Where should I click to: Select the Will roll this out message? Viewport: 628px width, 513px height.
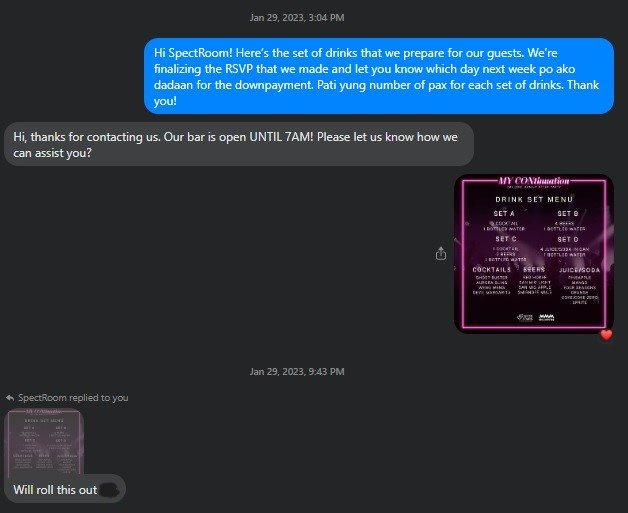(x=65, y=489)
